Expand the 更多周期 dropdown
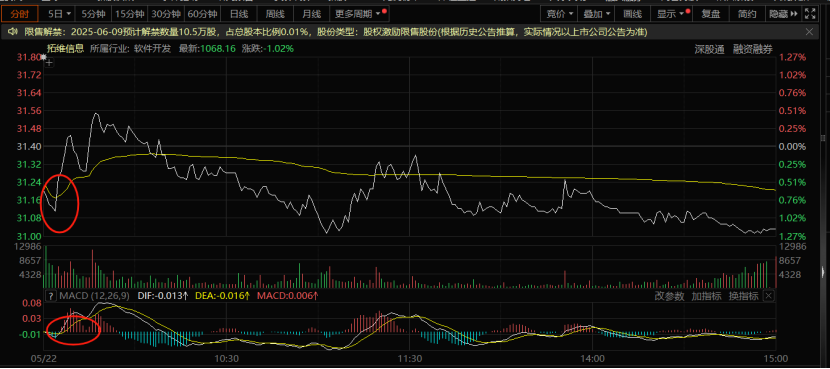The height and width of the screenshot is (369, 830). coord(360,14)
